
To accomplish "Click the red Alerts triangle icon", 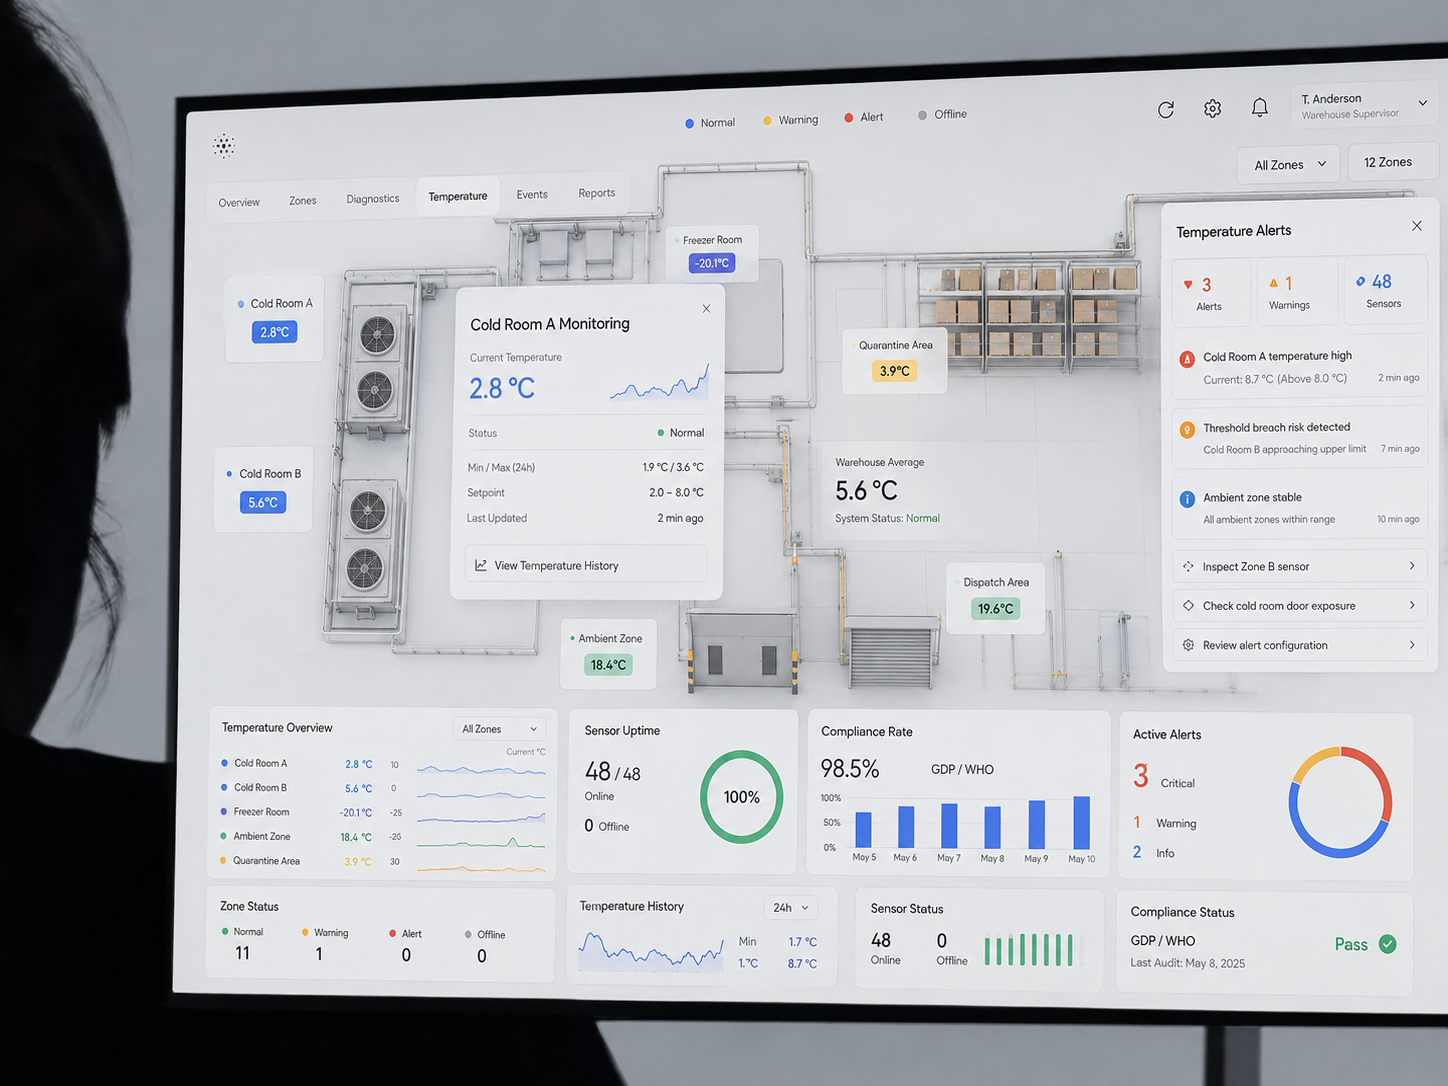I will (1188, 285).
